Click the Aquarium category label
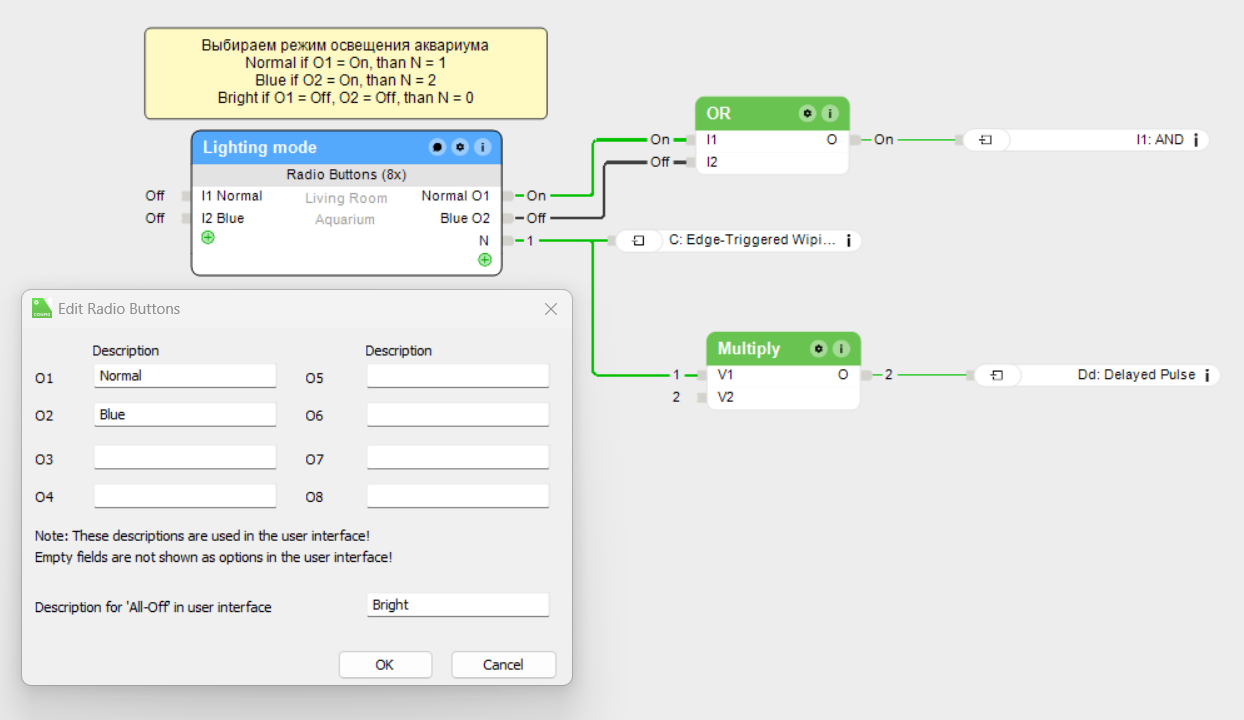The height and width of the screenshot is (720, 1244). click(x=345, y=220)
